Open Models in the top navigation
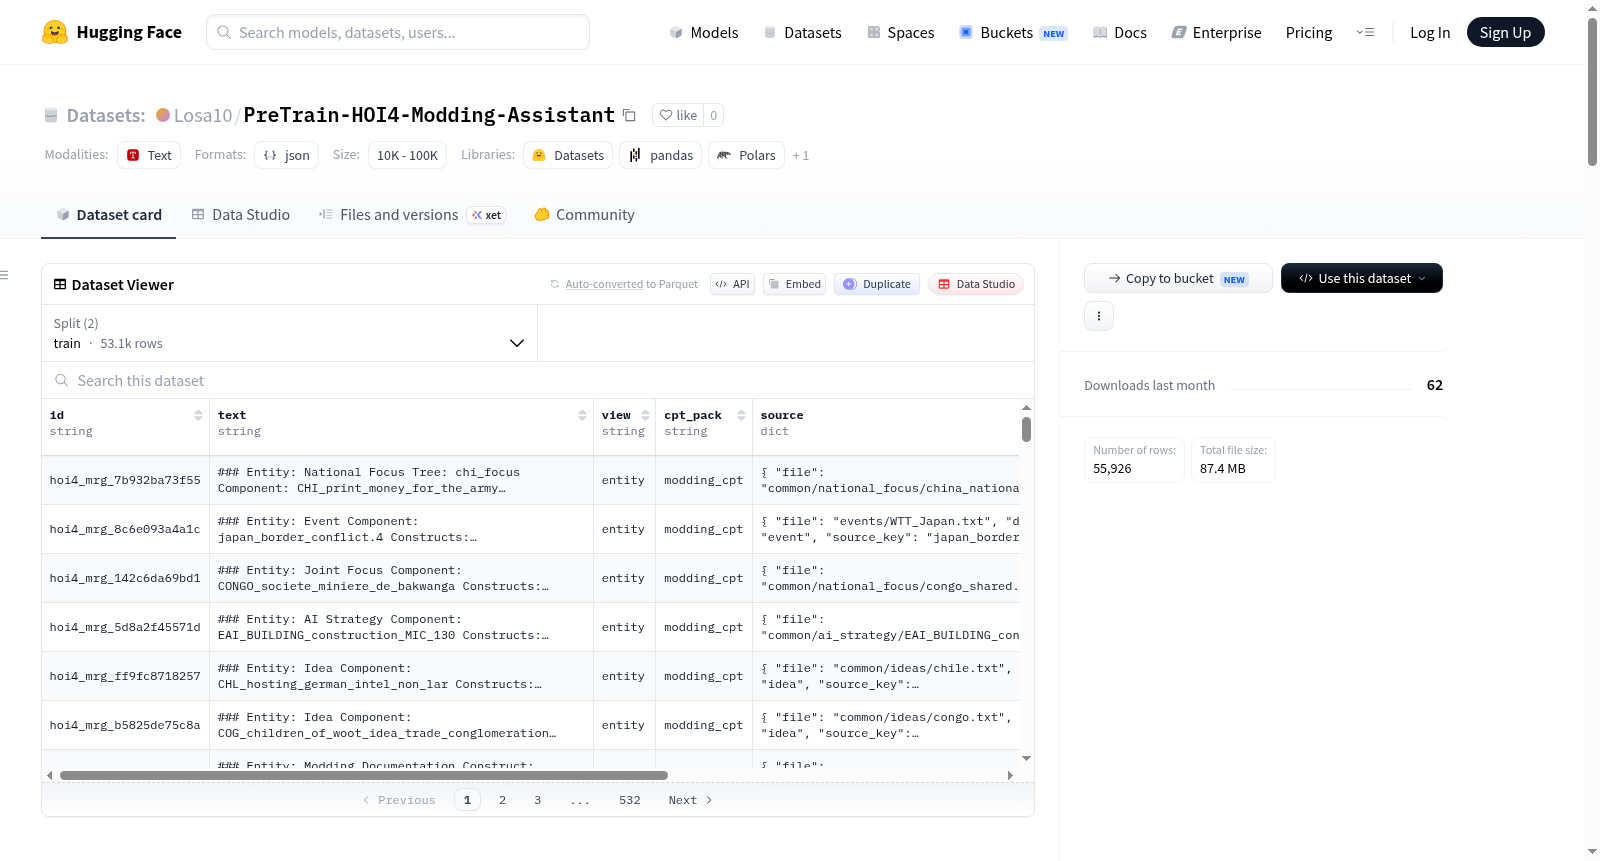The width and height of the screenshot is (1600, 861). 704,32
